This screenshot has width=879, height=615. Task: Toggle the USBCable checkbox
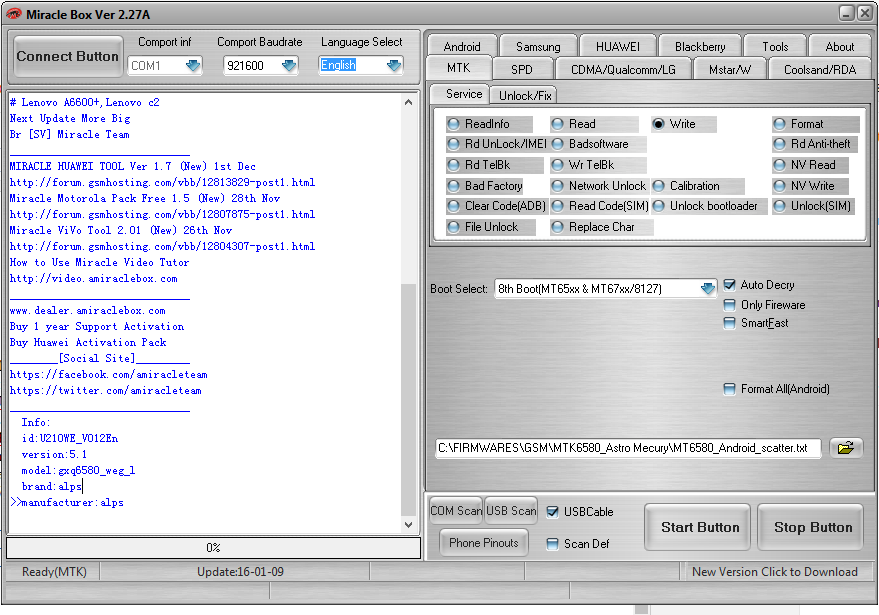tap(552, 512)
